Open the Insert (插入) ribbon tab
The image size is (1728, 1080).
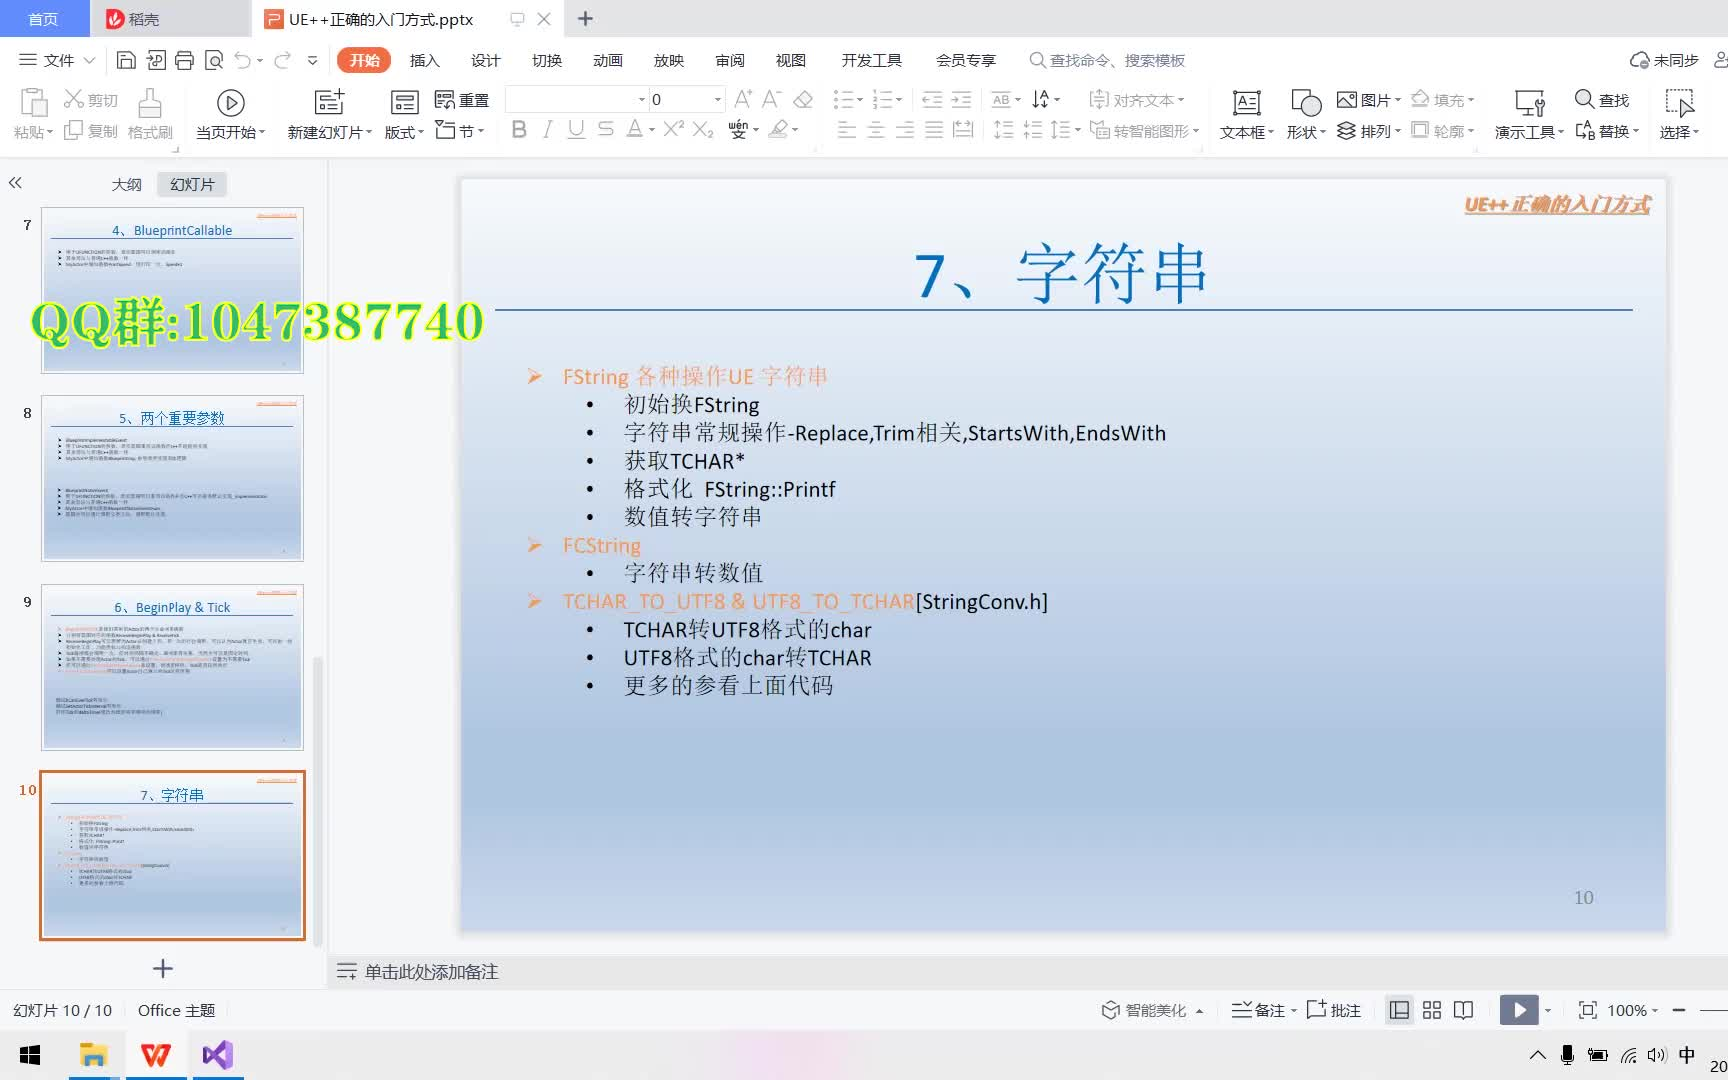point(424,60)
